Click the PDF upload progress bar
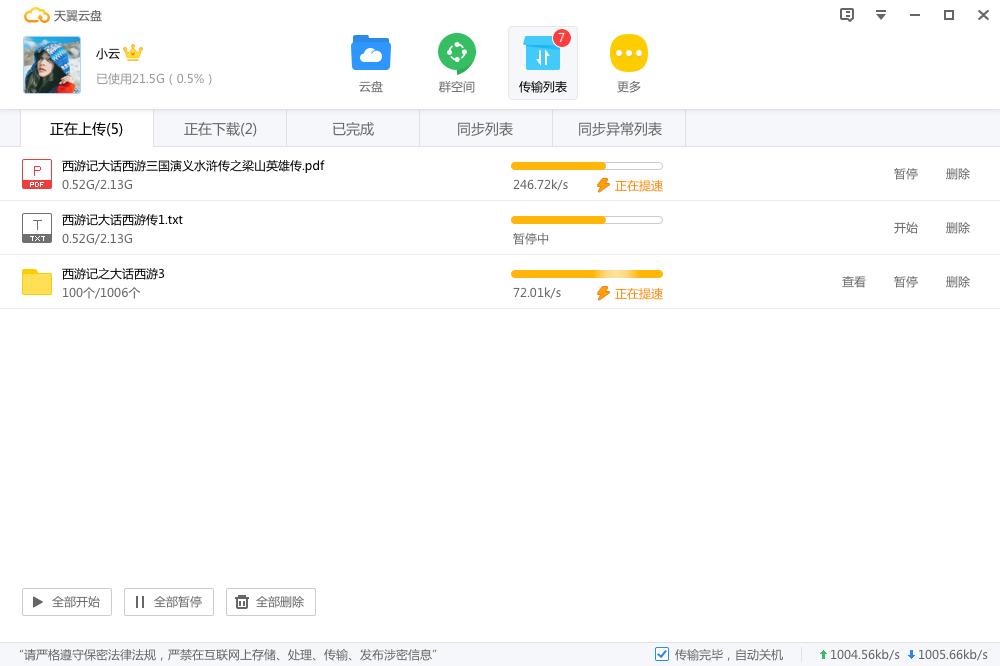 (586, 166)
